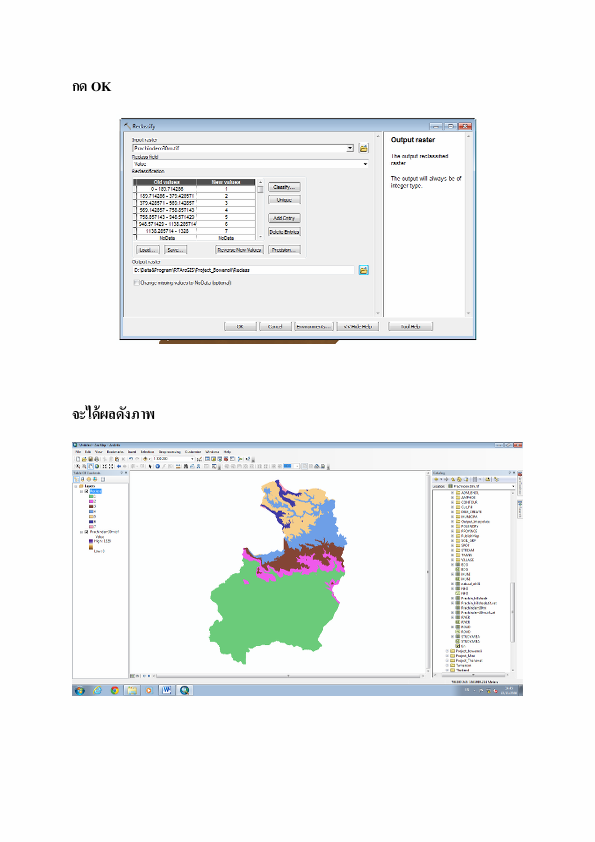Viewport: 595px width, 842px height.
Task: Select the Pan hand tool
Action: (x=91, y=466)
